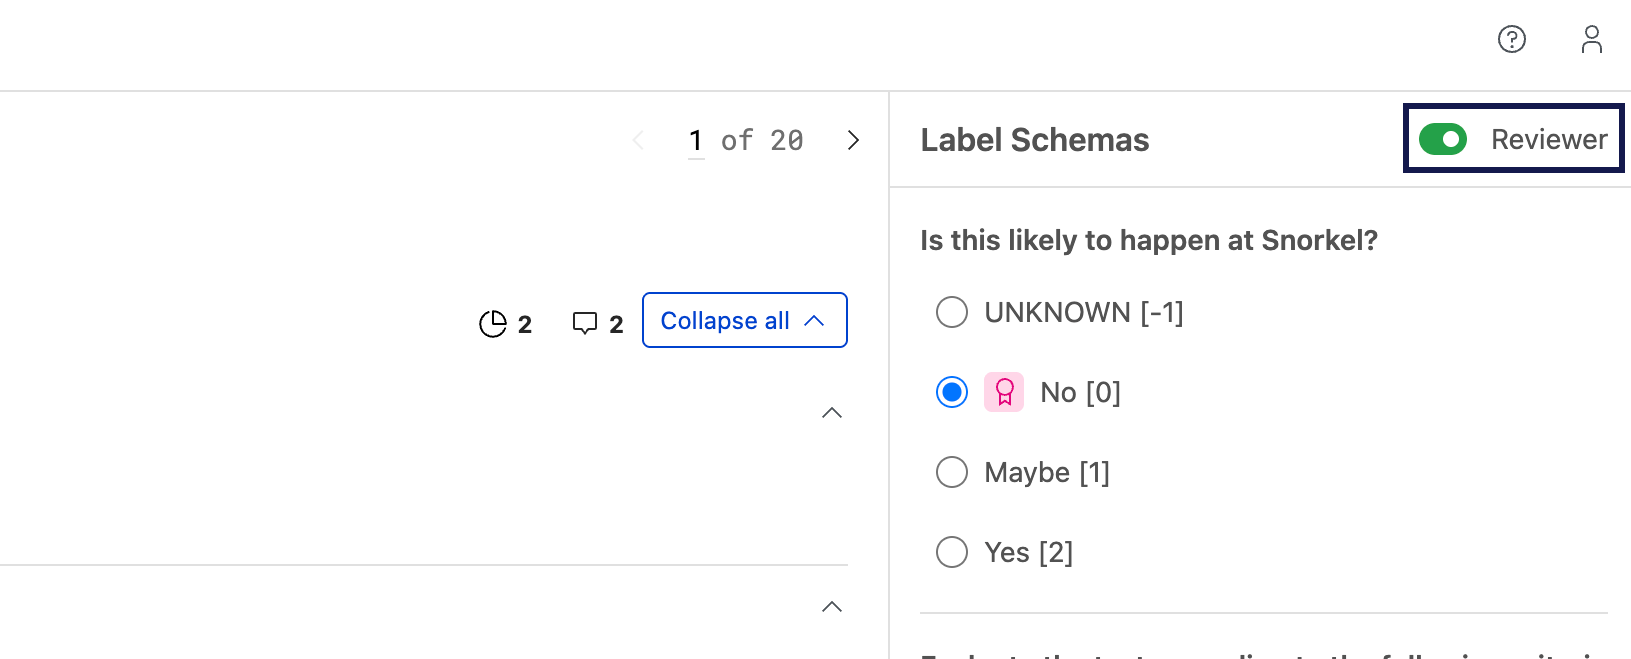Image resolution: width=1631 pixels, height=659 pixels.
Task: Collapse the upper section with its chevron
Action: 831,413
